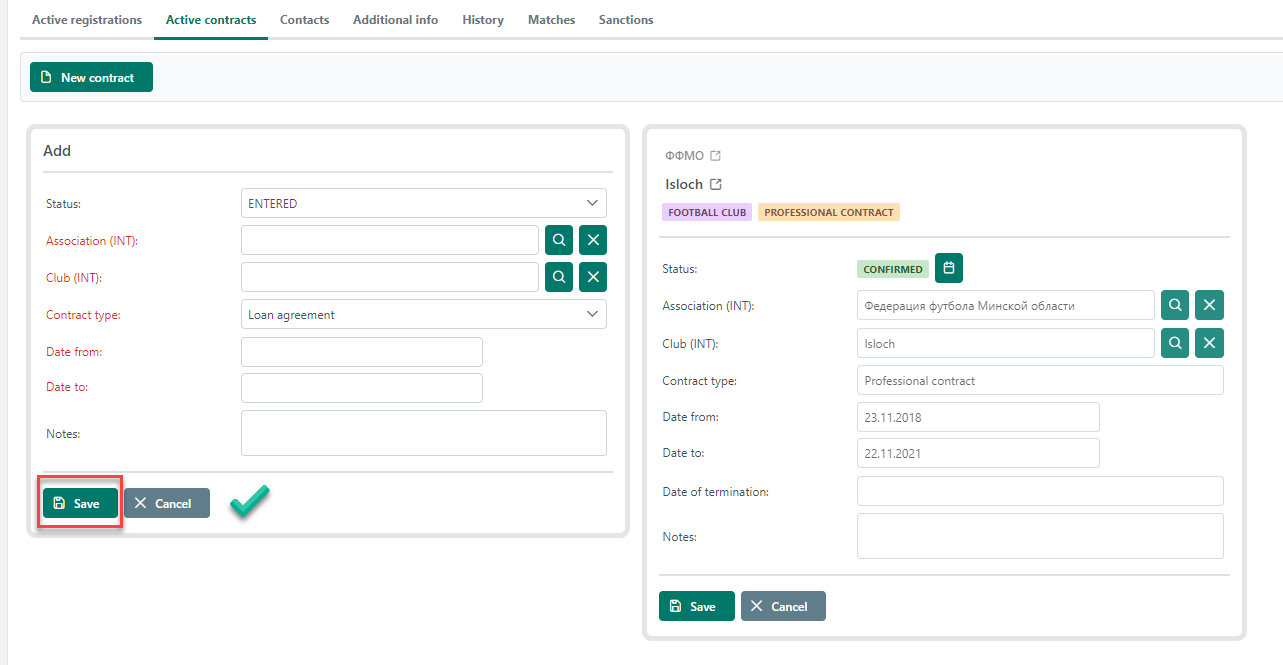
Task: Click search icon for Club in Add form
Action: click(x=559, y=277)
